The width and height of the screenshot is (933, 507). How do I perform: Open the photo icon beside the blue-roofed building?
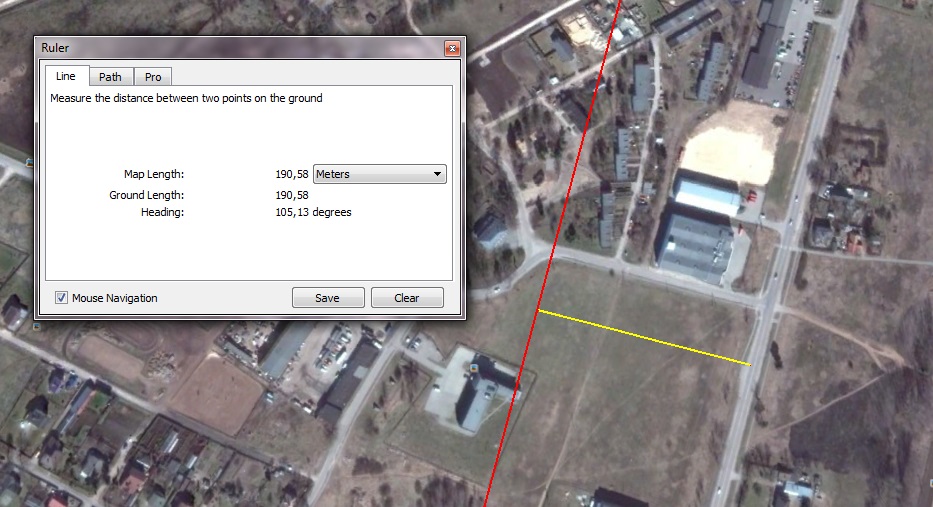(474, 368)
